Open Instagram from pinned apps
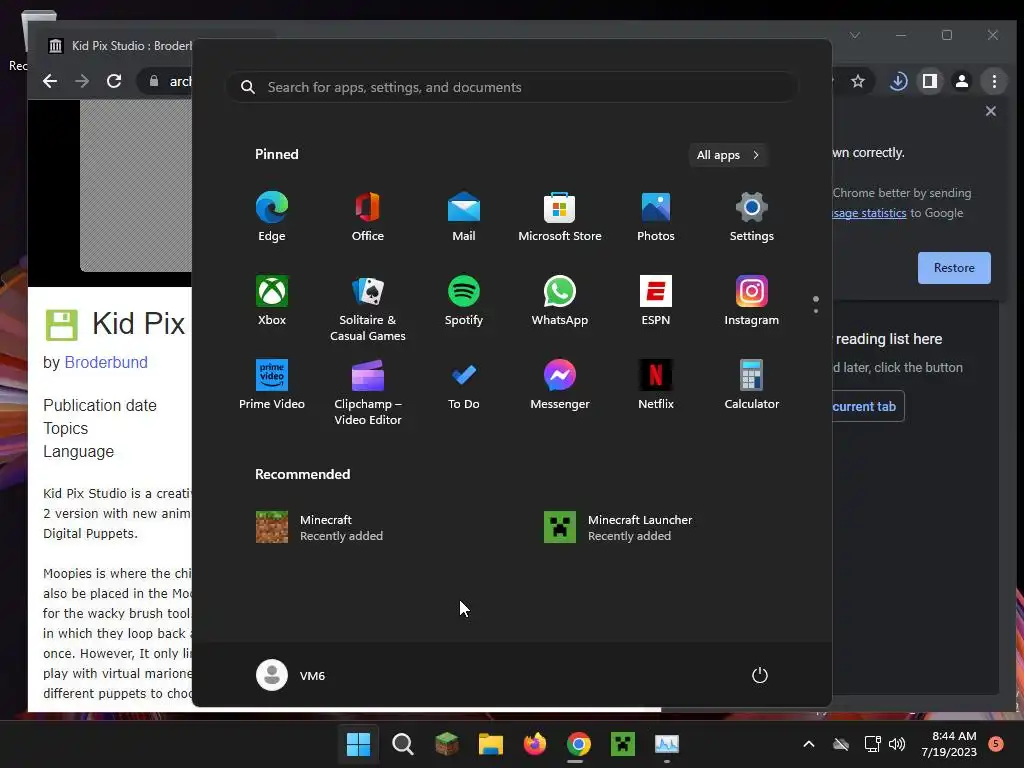 tap(752, 301)
